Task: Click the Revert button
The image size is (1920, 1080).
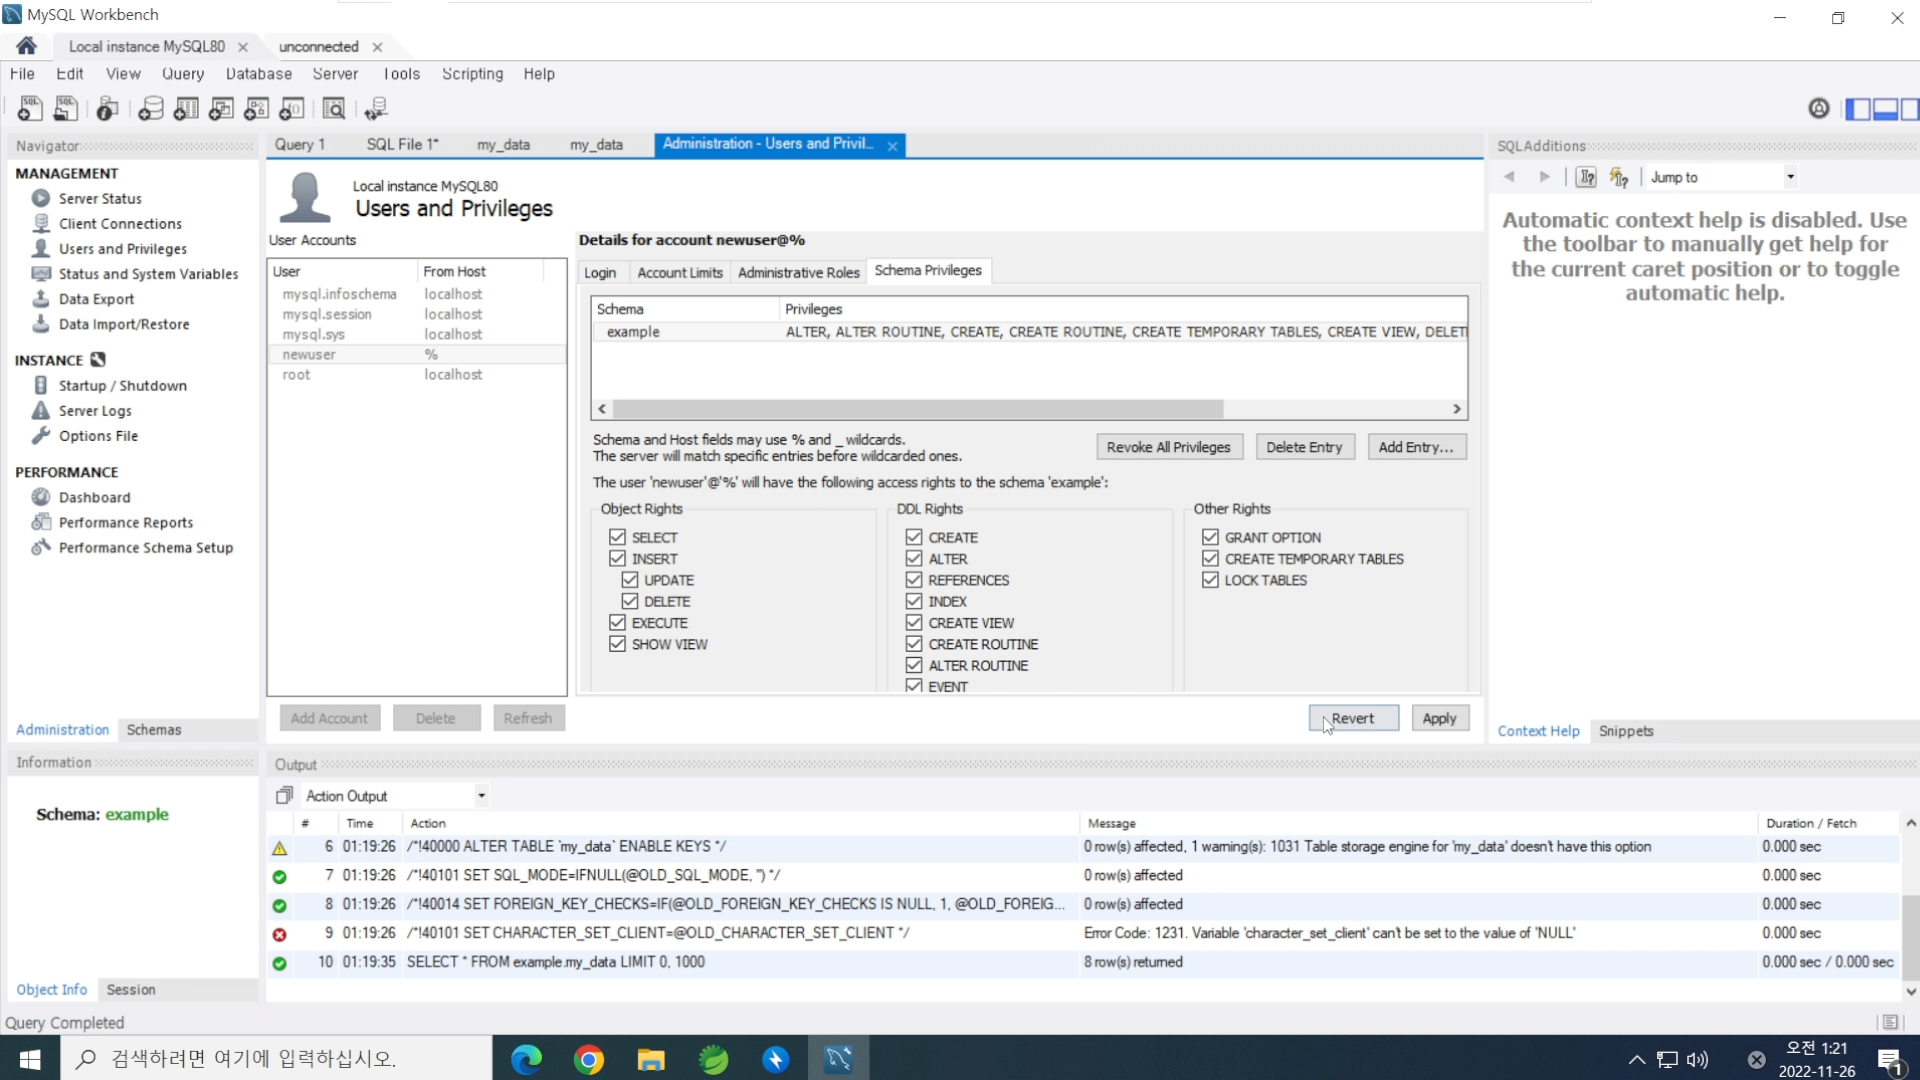Action: point(1353,718)
